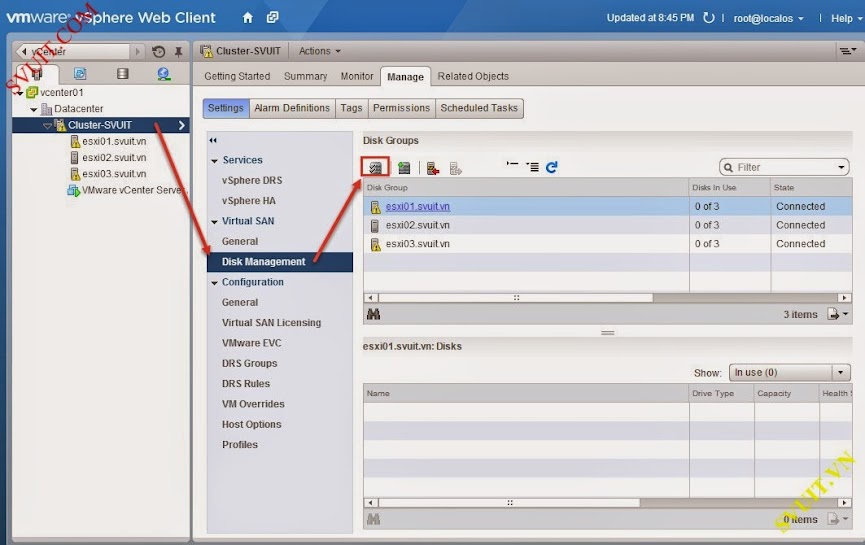Switch to Storage inventory view

pyautogui.click(x=122, y=73)
